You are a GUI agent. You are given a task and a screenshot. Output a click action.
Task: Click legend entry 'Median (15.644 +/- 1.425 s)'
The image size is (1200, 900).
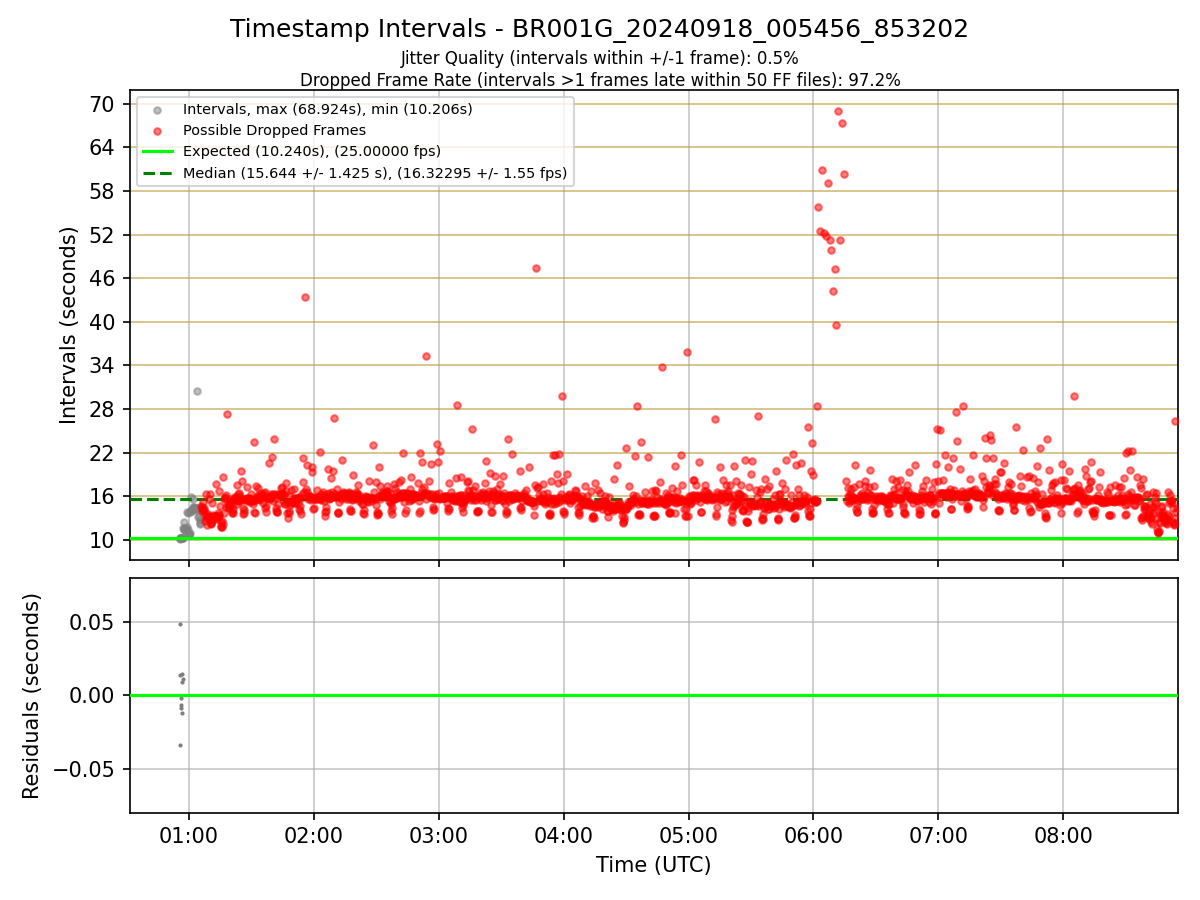(375, 173)
